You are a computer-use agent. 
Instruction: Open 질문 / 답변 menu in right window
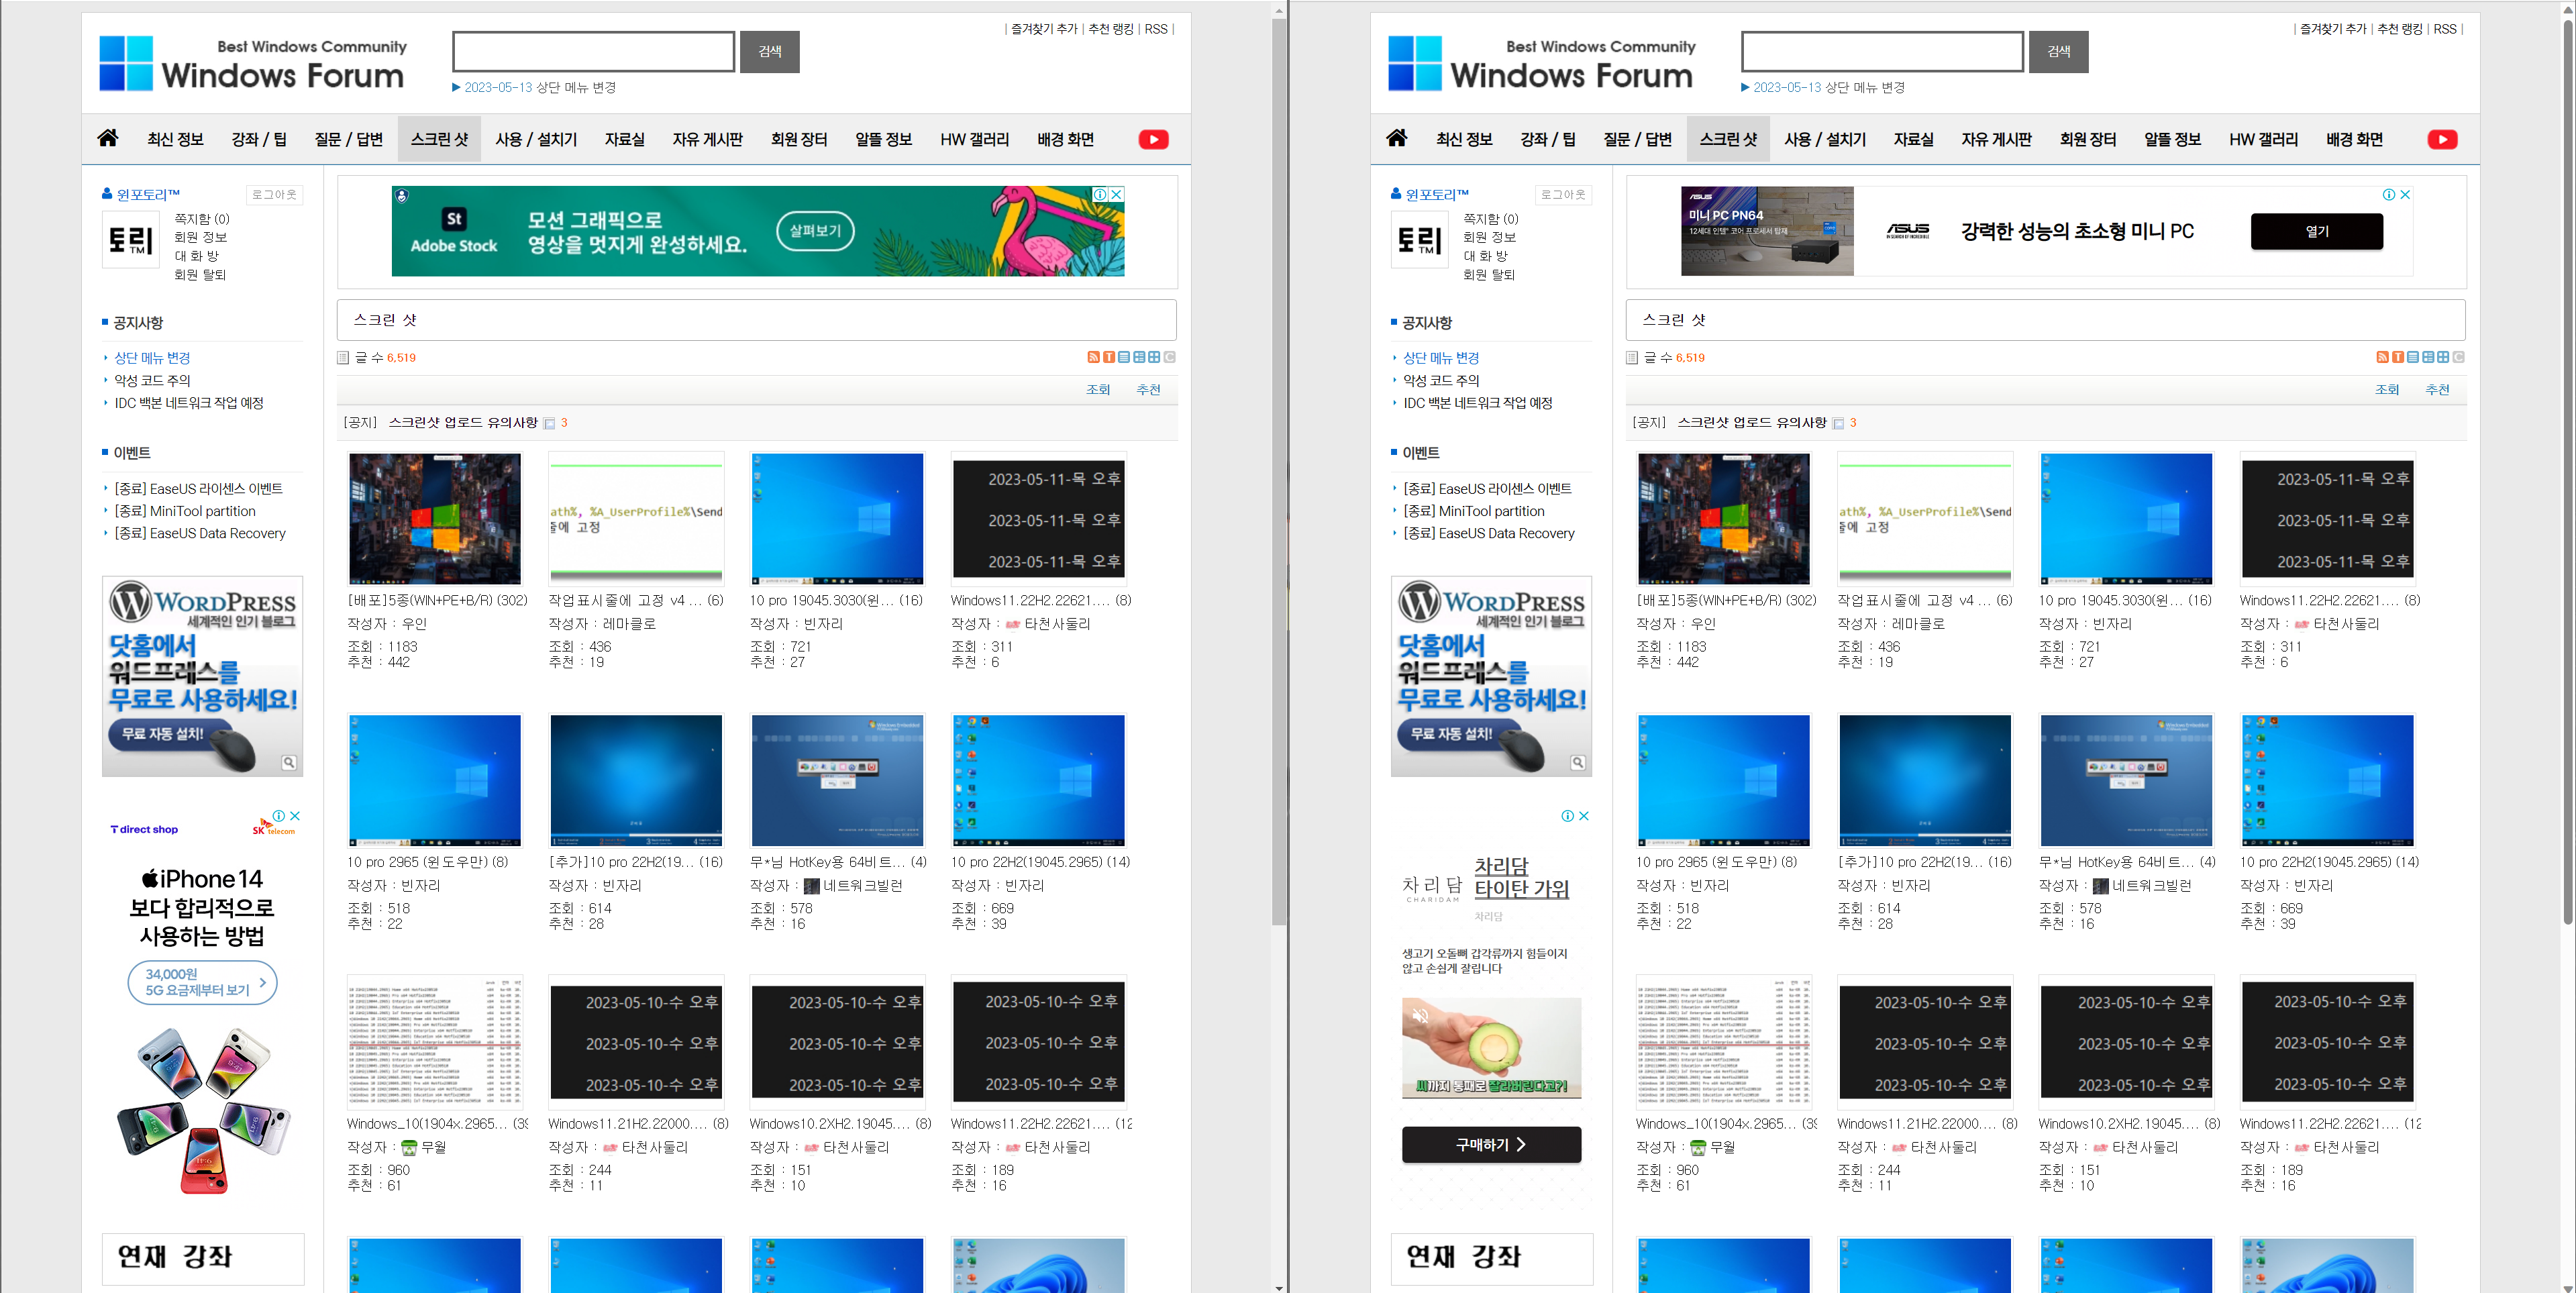tap(1637, 139)
